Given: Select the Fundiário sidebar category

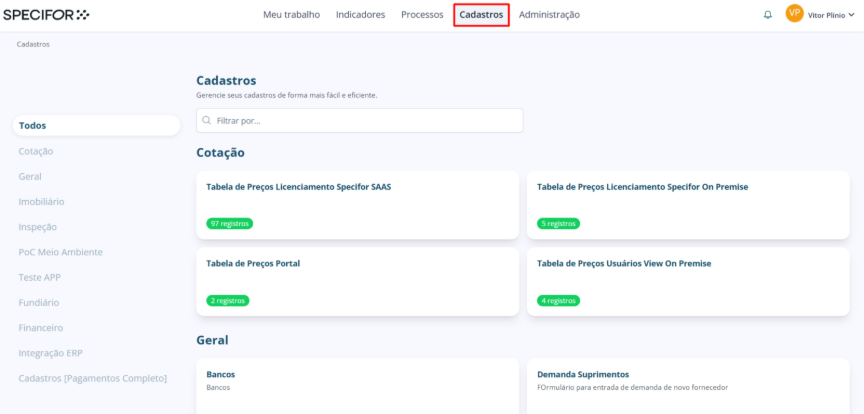Looking at the screenshot, I should (39, 303).
